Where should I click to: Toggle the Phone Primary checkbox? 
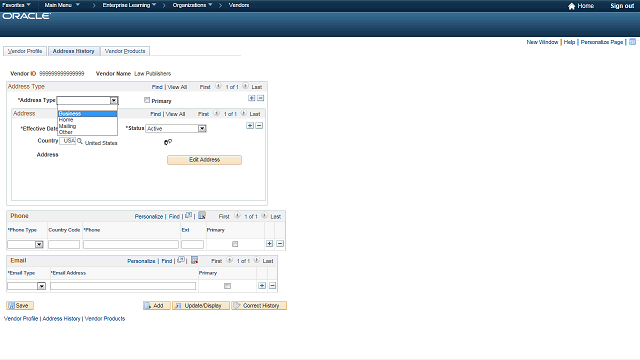pos(235,244)
